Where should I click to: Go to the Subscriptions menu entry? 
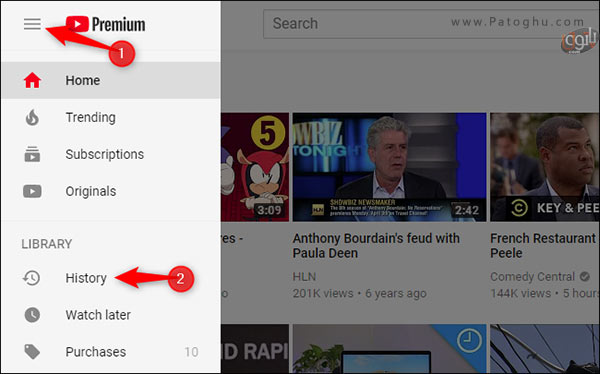pos(111,154)
